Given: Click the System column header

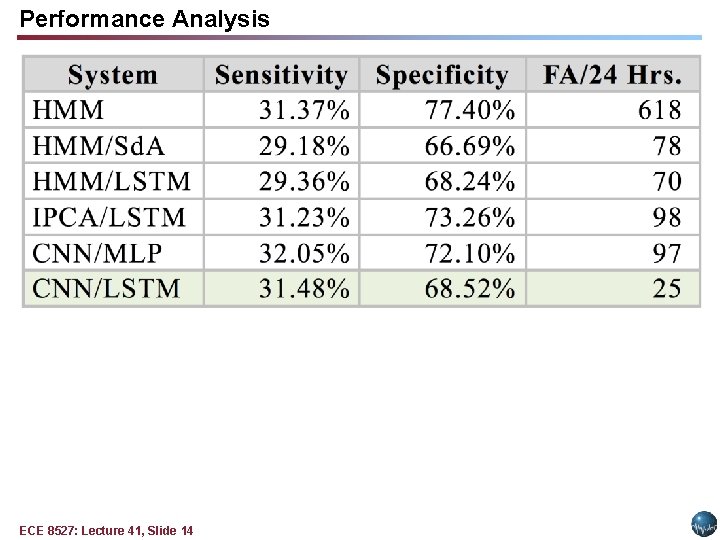Looking at the screenshot, I should 113,74.
